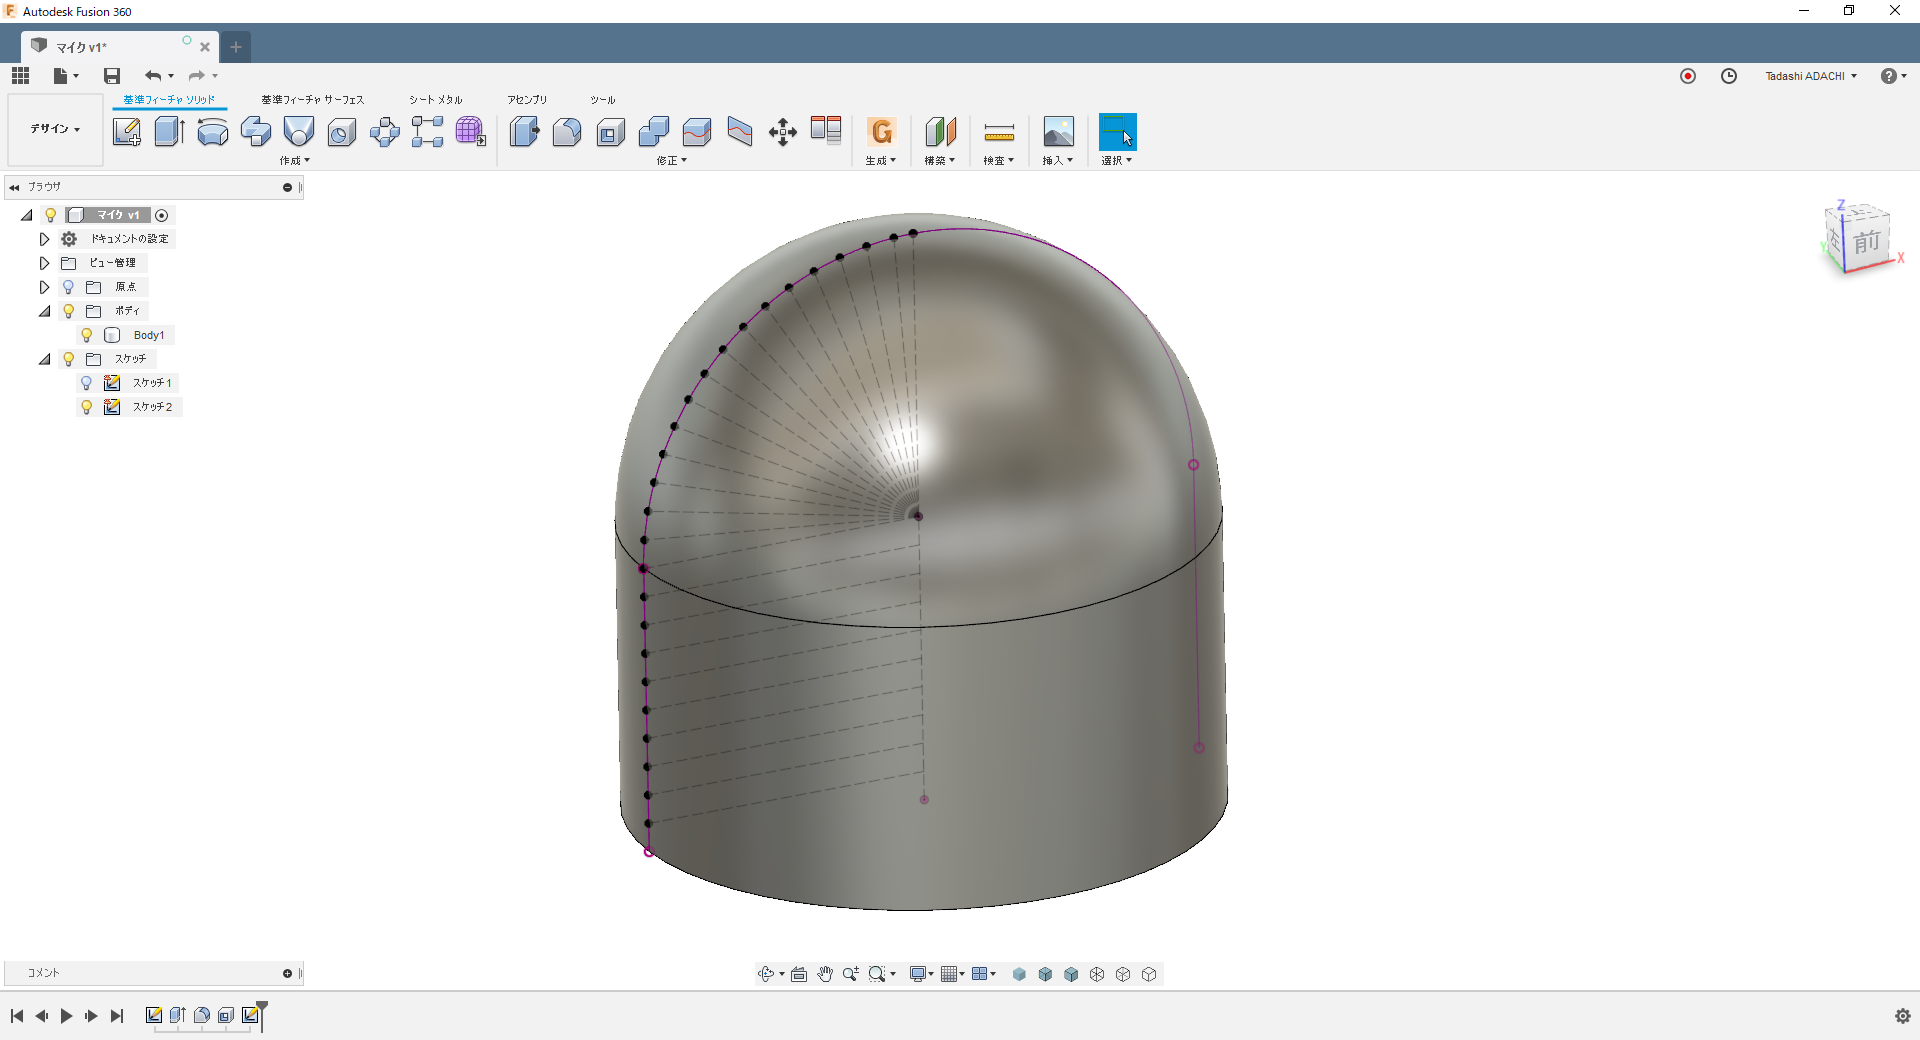
Task: Activate the Extrude tool
Action: [169, 132]
